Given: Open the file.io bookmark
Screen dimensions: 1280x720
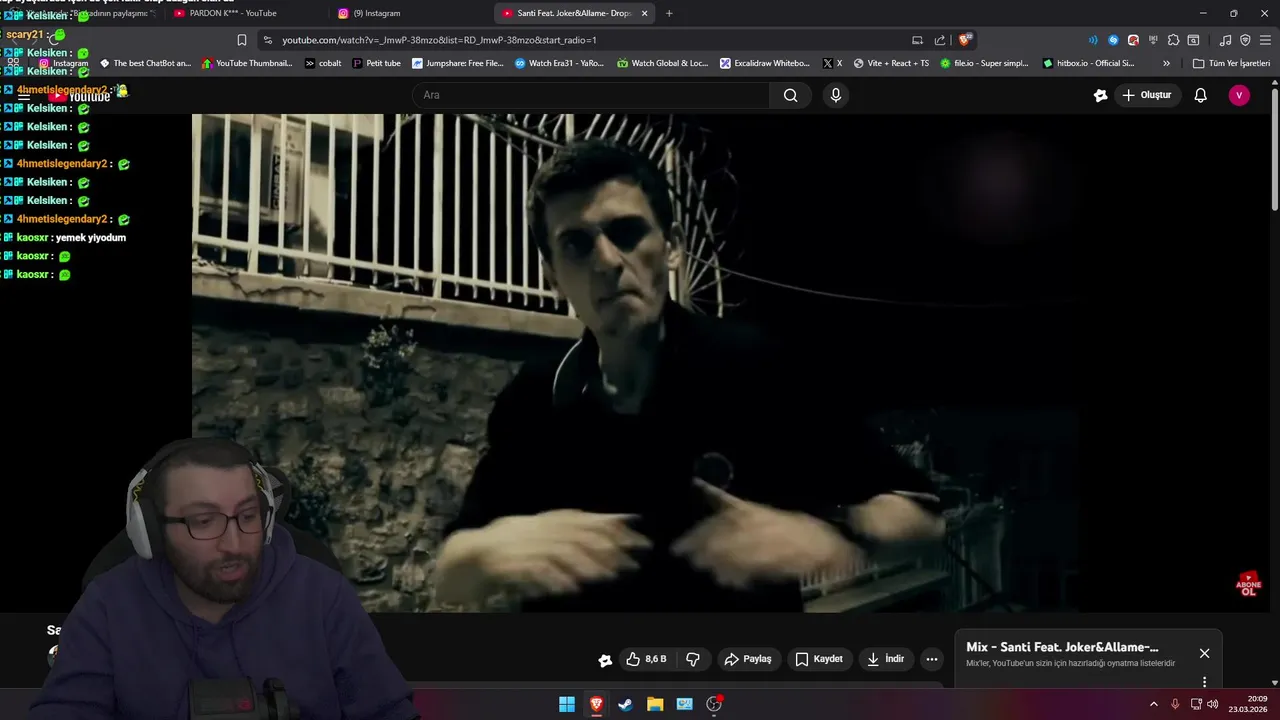Looking at the screenshot, I should coord(983,63).
